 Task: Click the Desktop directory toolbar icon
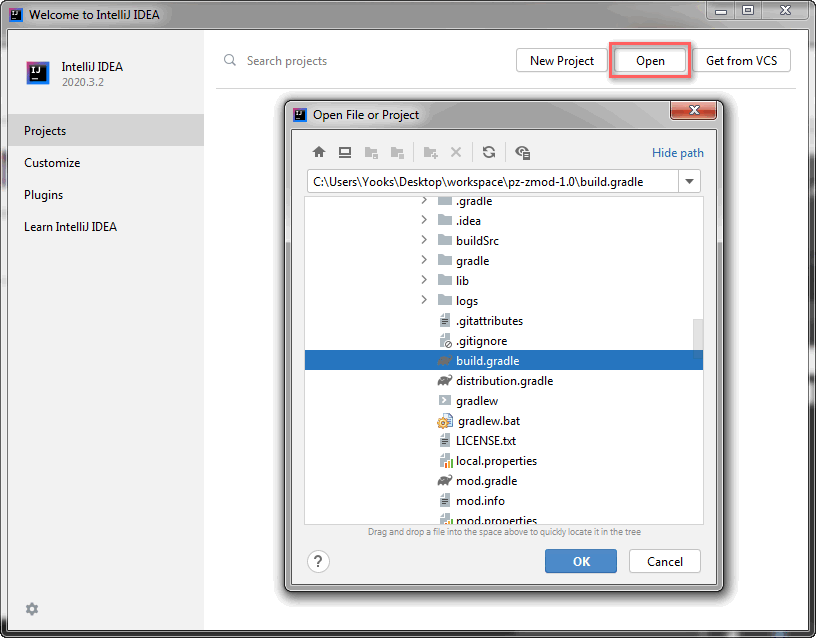point(345,152)
